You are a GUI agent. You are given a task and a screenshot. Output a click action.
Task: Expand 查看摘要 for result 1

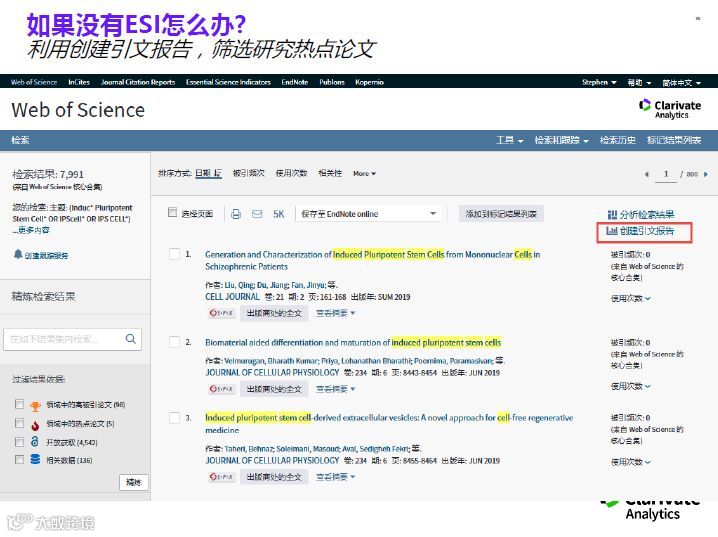click(336, 313)
